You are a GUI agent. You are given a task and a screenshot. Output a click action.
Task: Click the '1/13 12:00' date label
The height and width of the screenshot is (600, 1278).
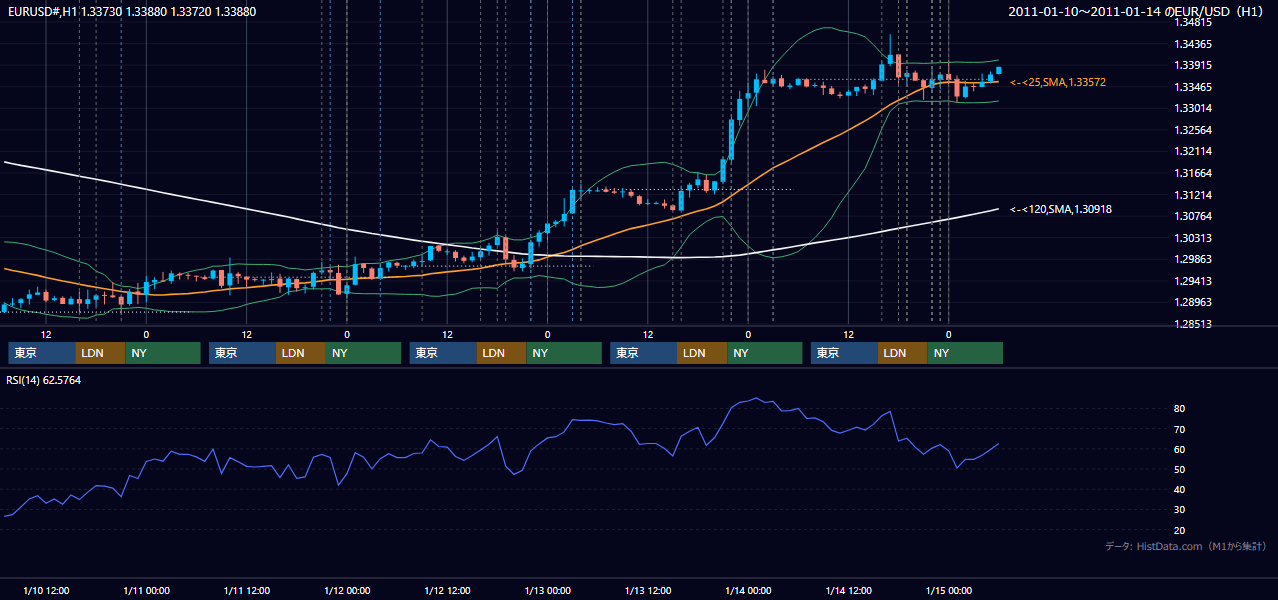point(648,590)
